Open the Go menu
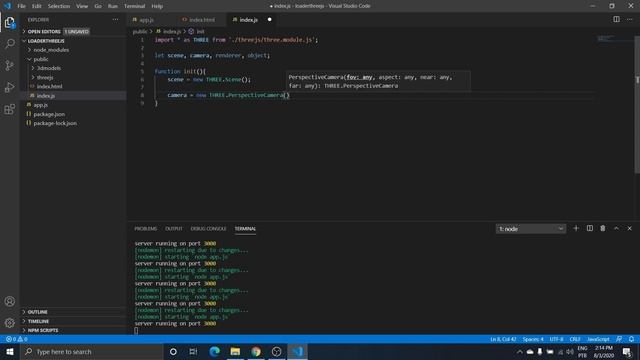Image resolution: width=640 pixels, height=360 pixels. click(98, 6)
